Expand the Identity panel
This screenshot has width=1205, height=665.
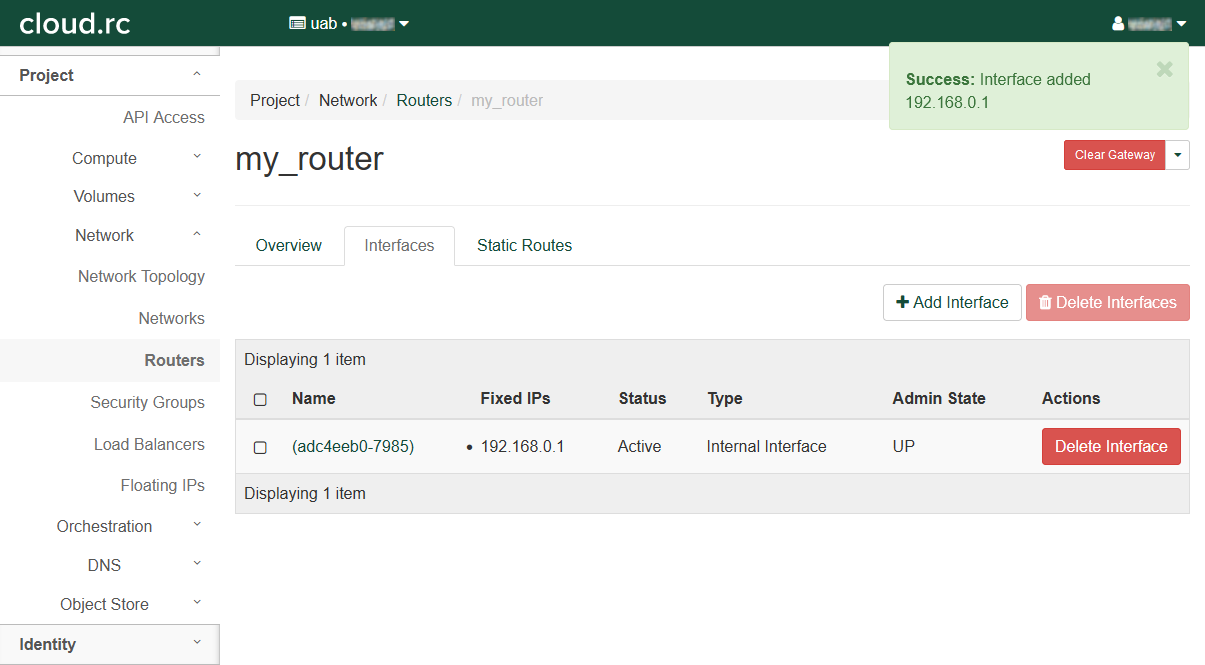coord(48,644)
